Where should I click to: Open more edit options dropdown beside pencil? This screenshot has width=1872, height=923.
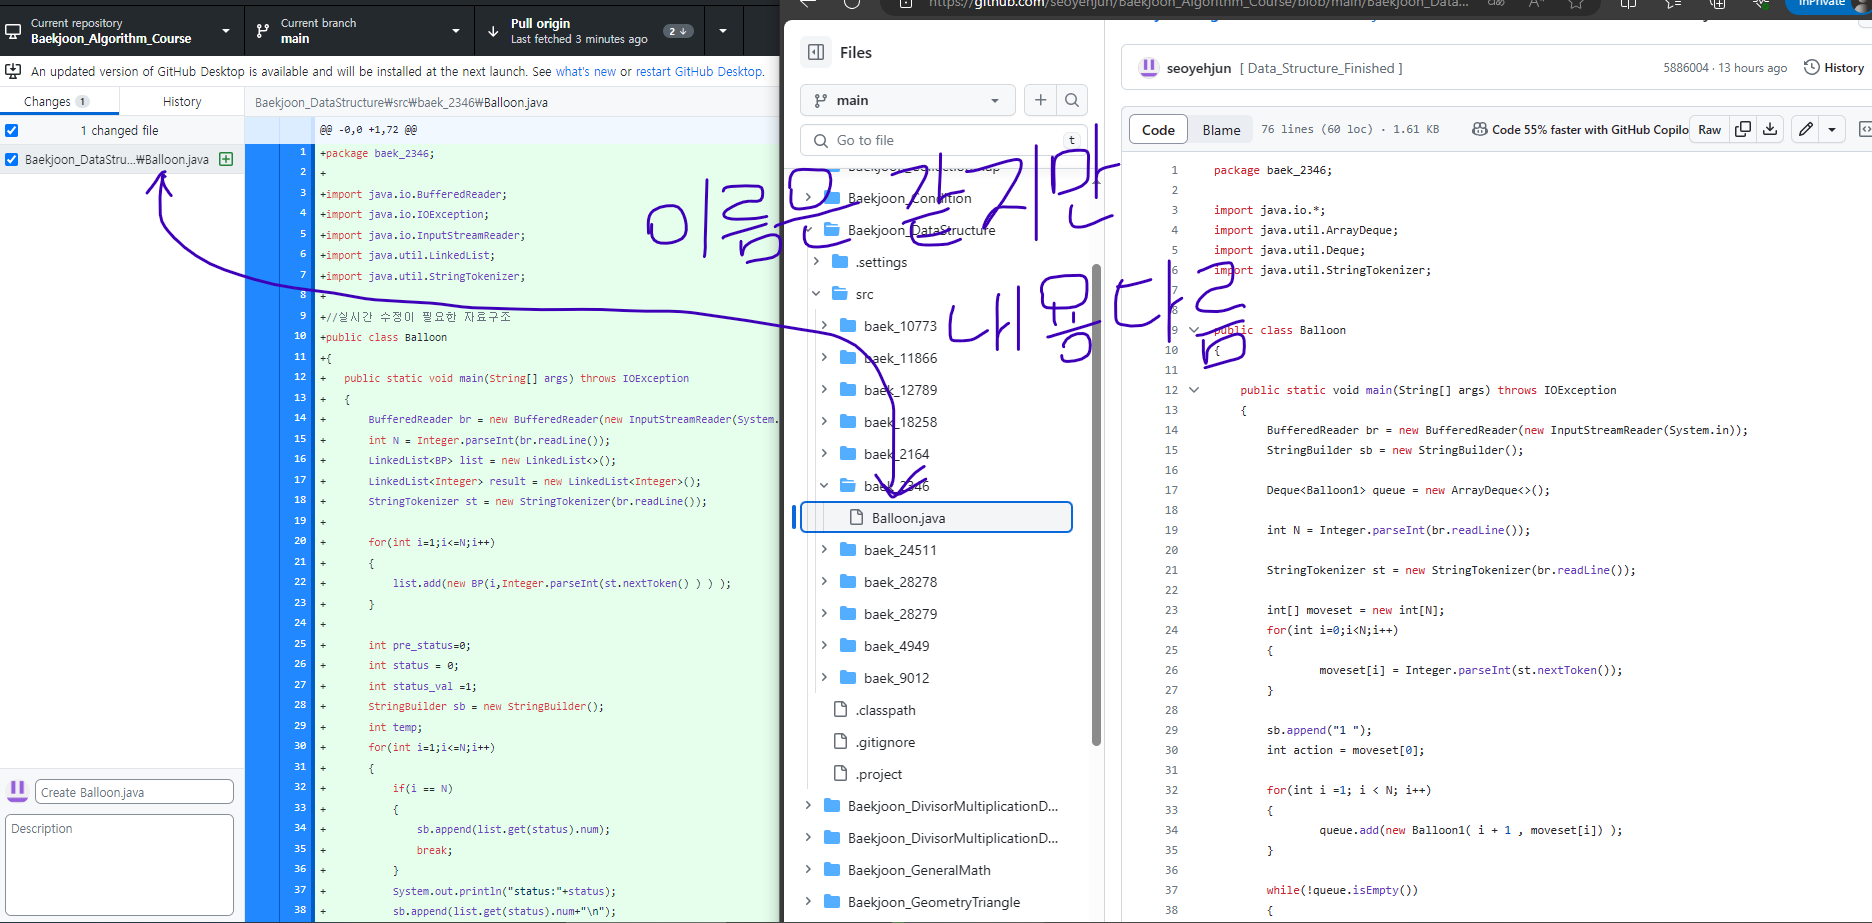coord(1832,129)
